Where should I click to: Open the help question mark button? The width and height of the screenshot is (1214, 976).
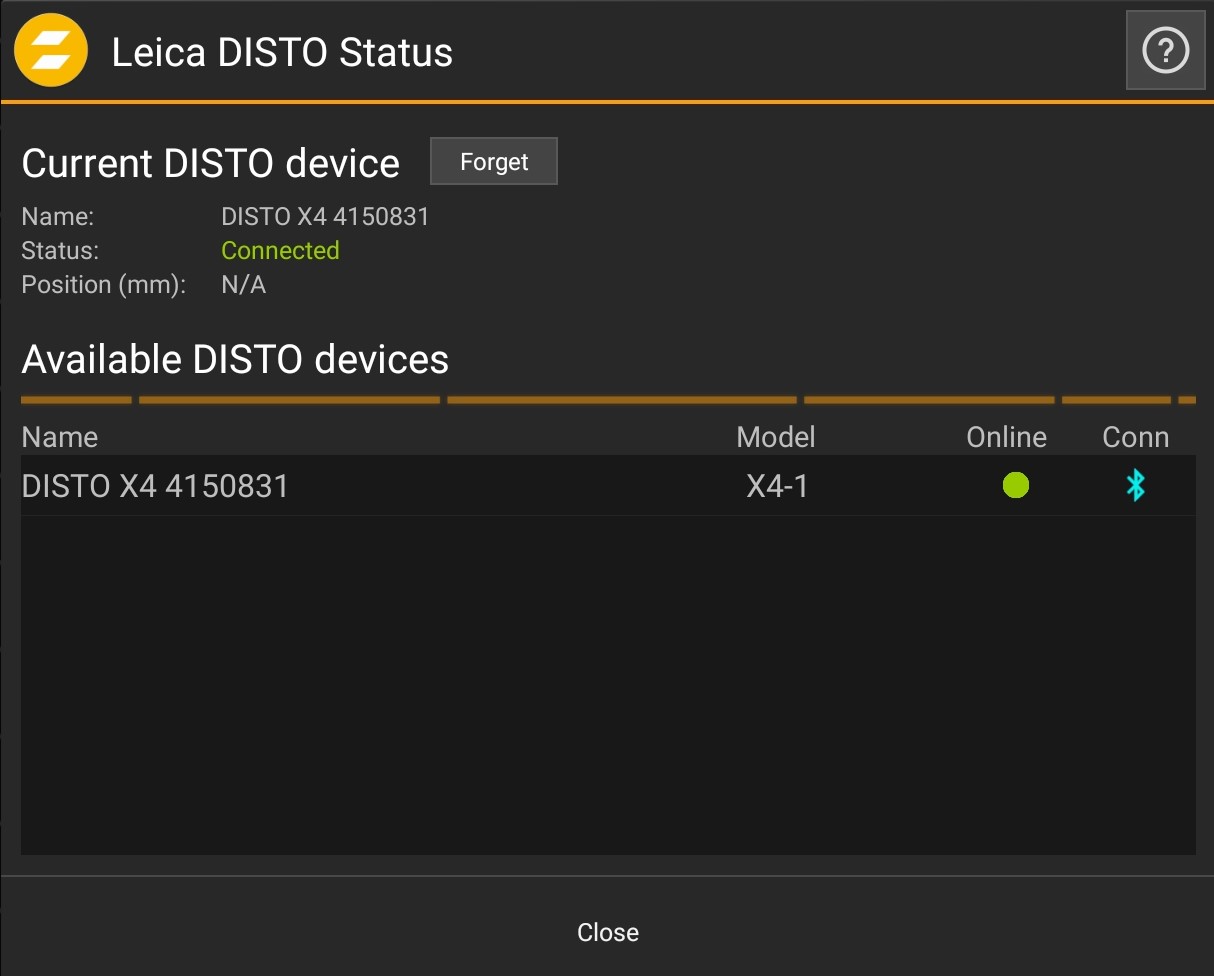[1165, 51]
